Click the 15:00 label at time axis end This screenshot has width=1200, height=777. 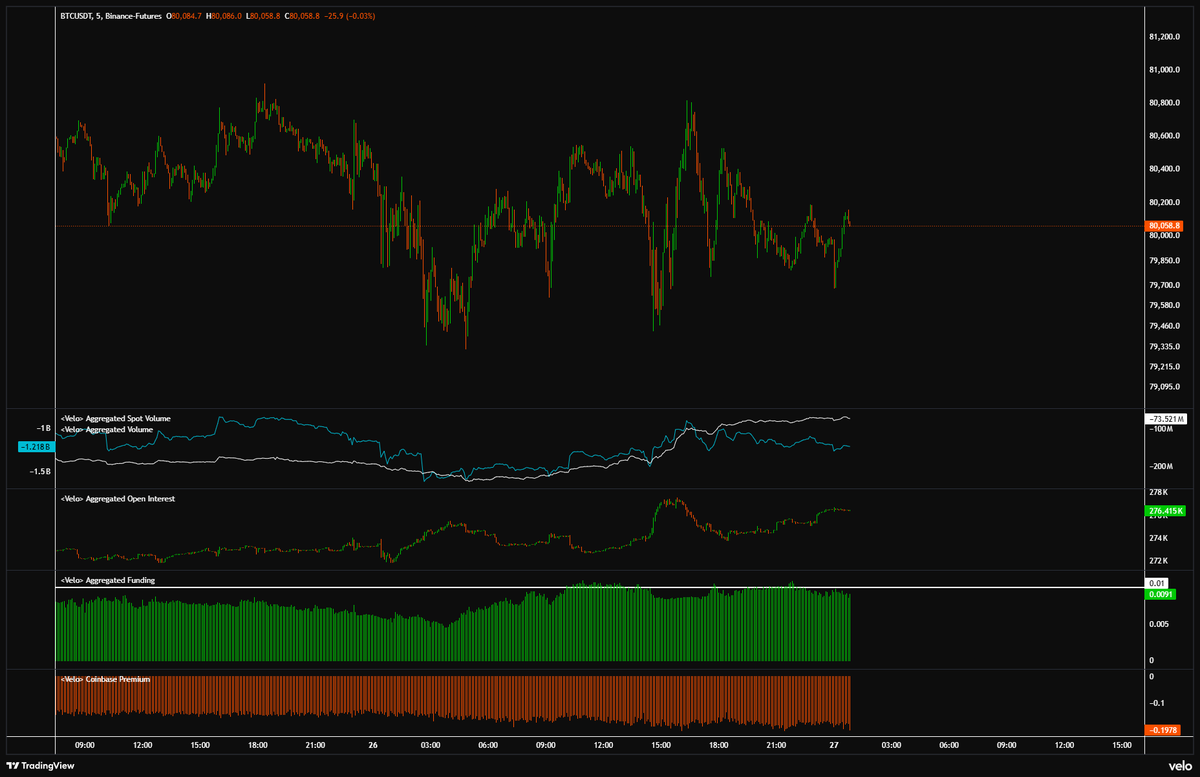tap(1124, 744)
